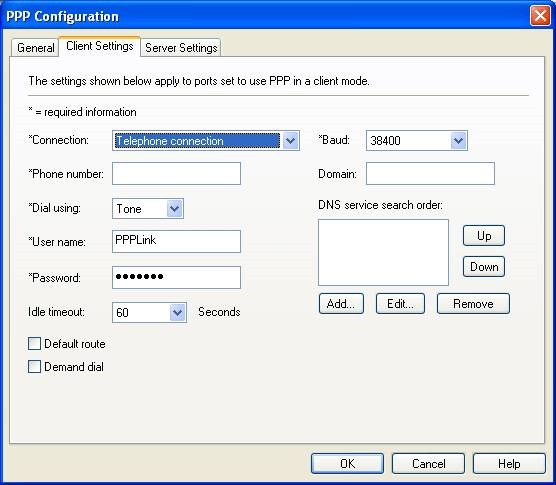Click the Cancel button
This screenshot has height=485, width=556.
pyautogui.click(x=428, y=463)
